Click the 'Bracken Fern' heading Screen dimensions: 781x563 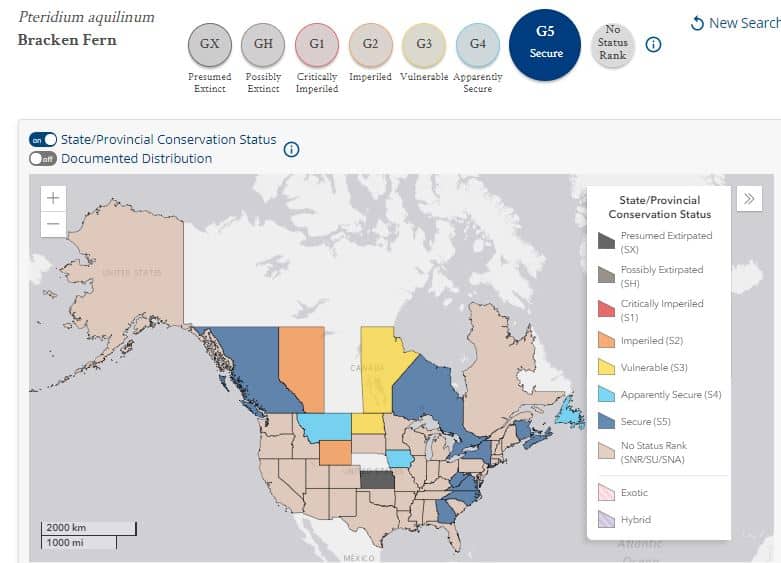67,40
